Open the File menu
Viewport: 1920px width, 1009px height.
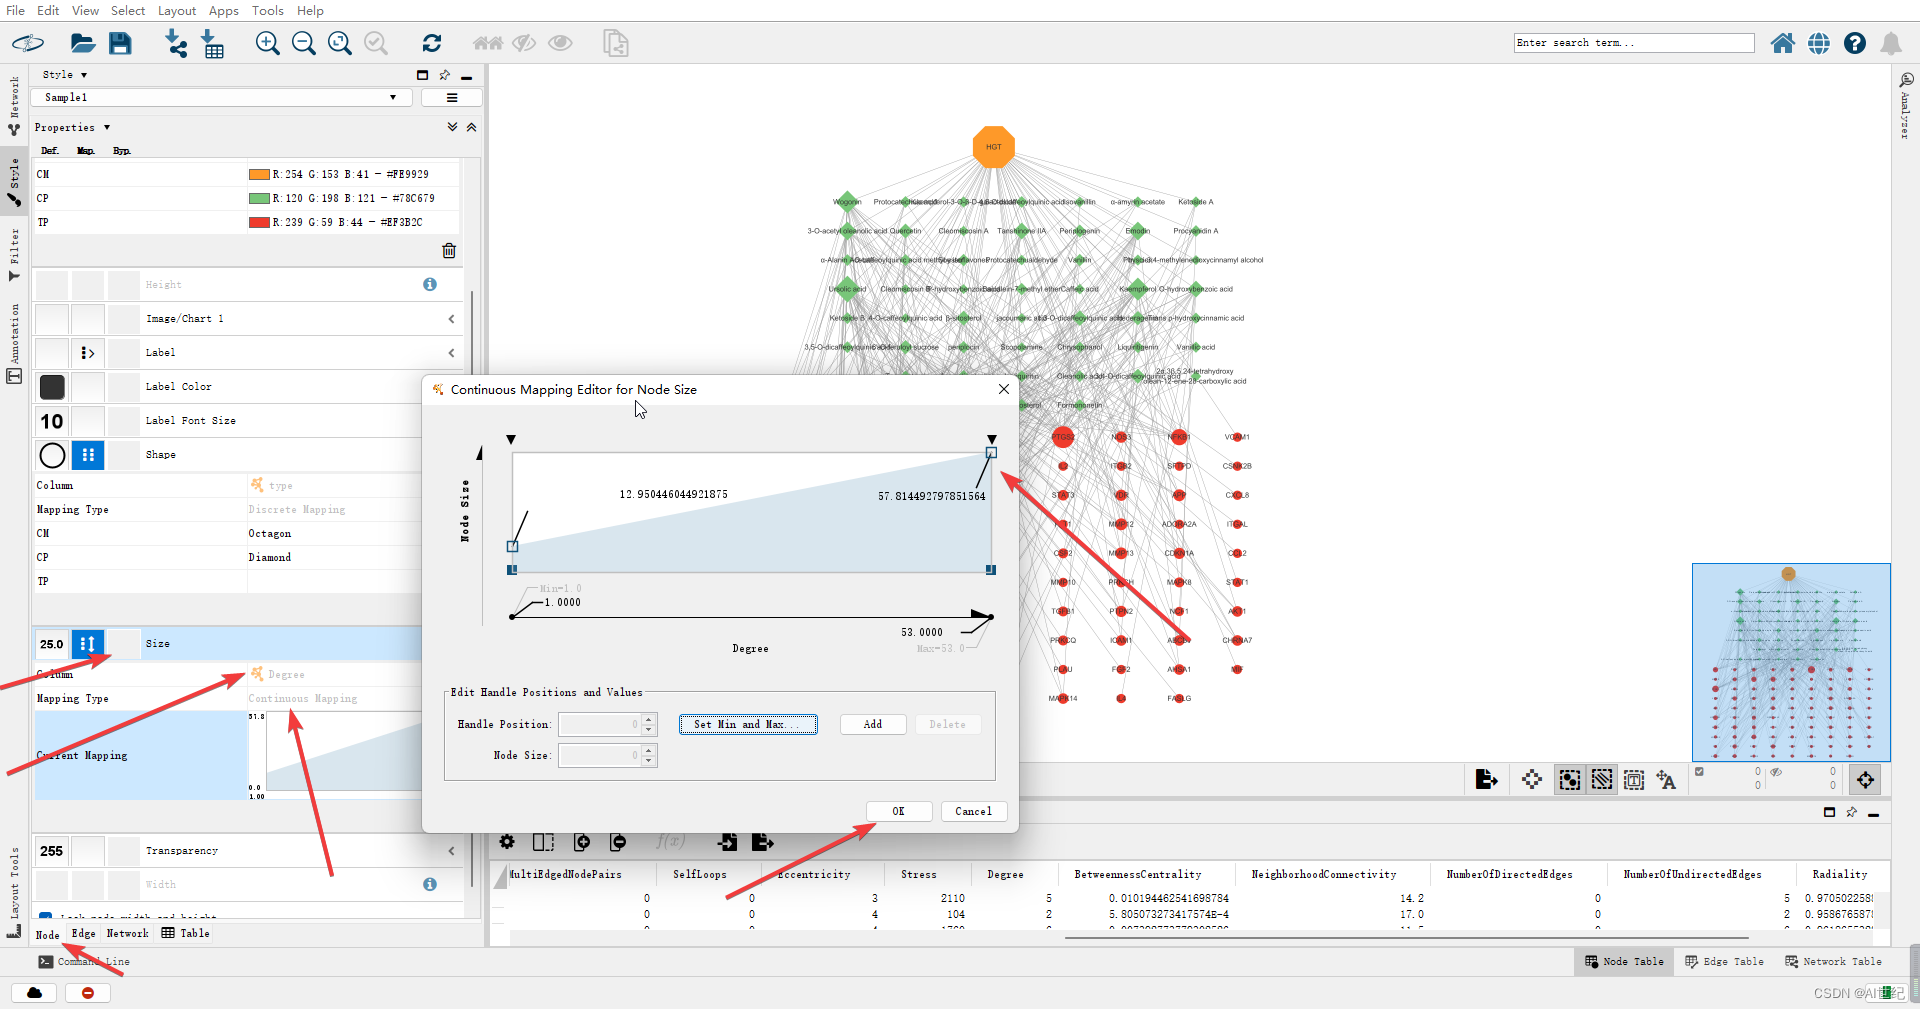pyautogui.click(x=15, y=10)
